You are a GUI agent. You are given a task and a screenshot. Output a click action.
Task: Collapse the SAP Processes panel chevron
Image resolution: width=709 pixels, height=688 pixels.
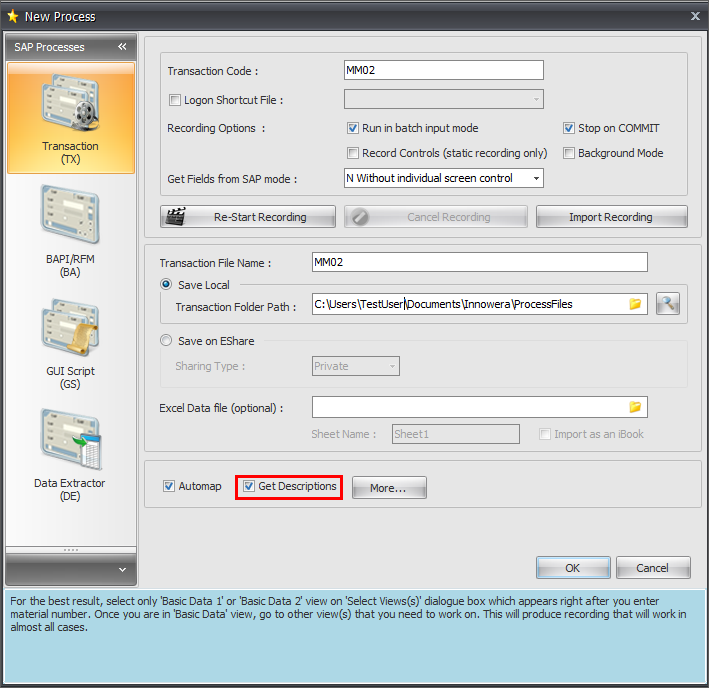tap(122, 47)
